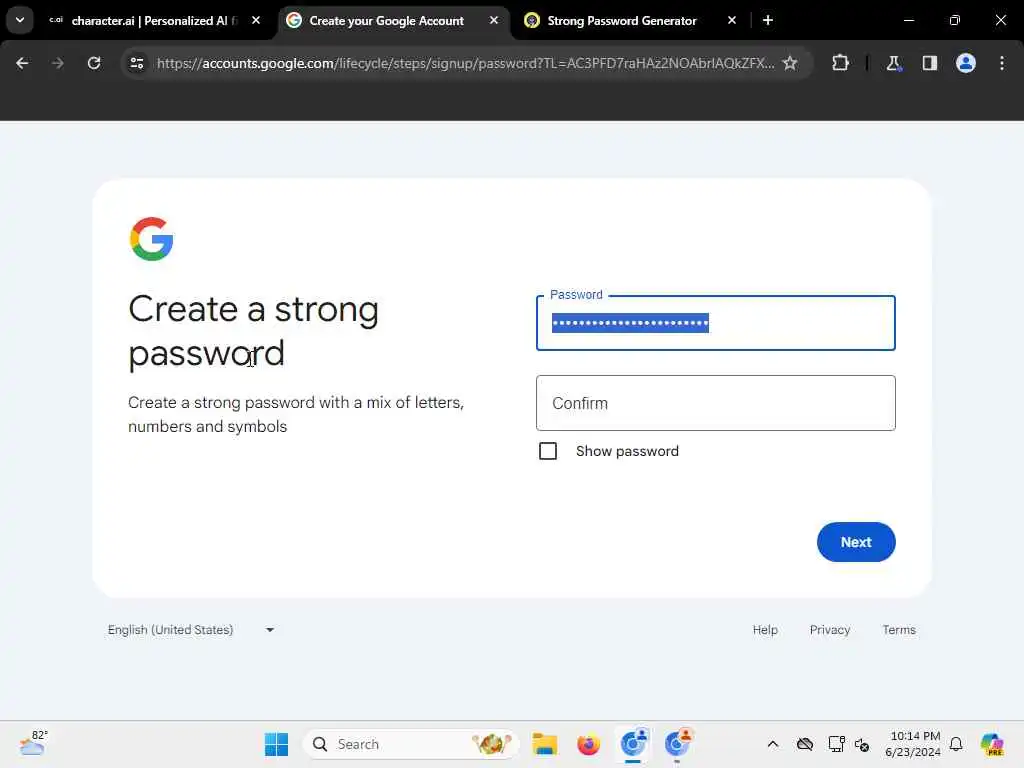The image size is (1024, 768).
Task: Close the character.ai tab
Action: [256, 20]
